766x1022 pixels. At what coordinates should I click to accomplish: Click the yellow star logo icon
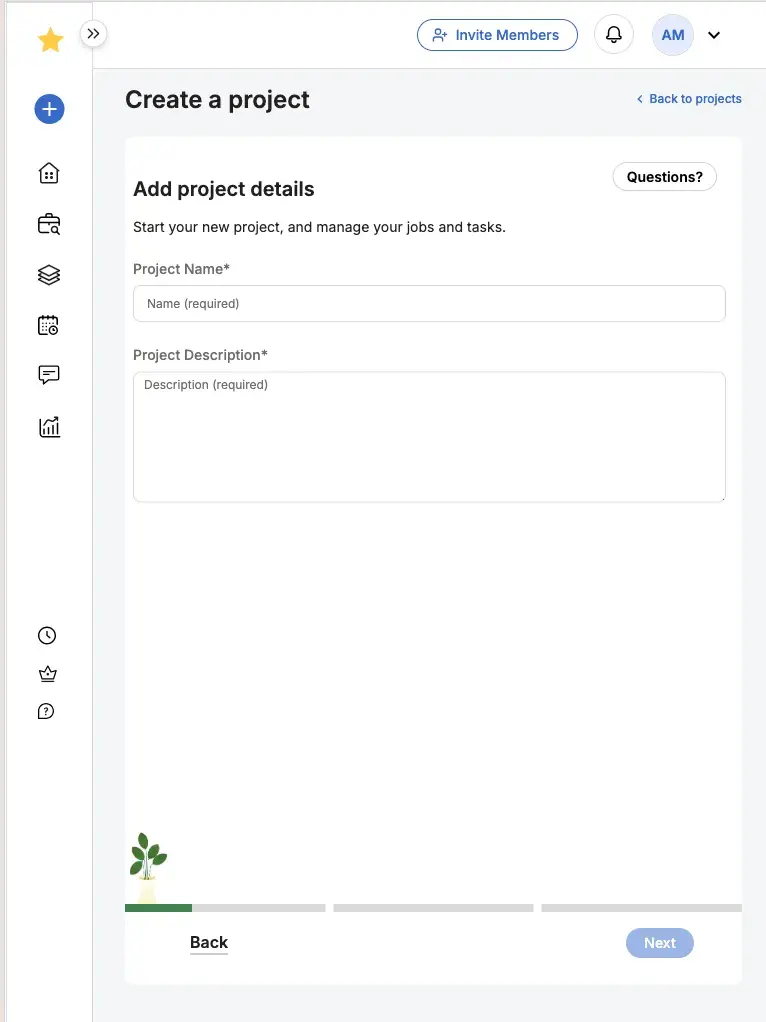click(x=50, y=40)
